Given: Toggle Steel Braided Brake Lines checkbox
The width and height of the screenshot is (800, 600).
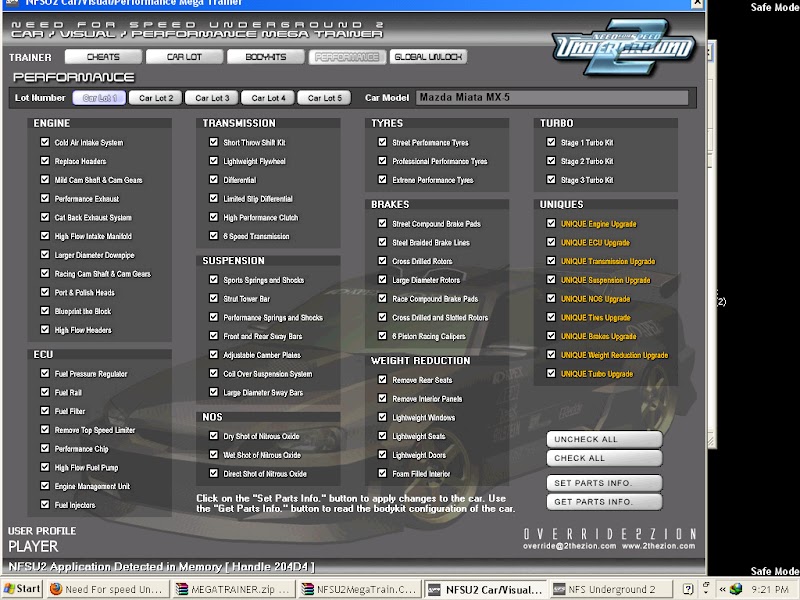Looking at the screenshot, I should click(x=382, y=242).
